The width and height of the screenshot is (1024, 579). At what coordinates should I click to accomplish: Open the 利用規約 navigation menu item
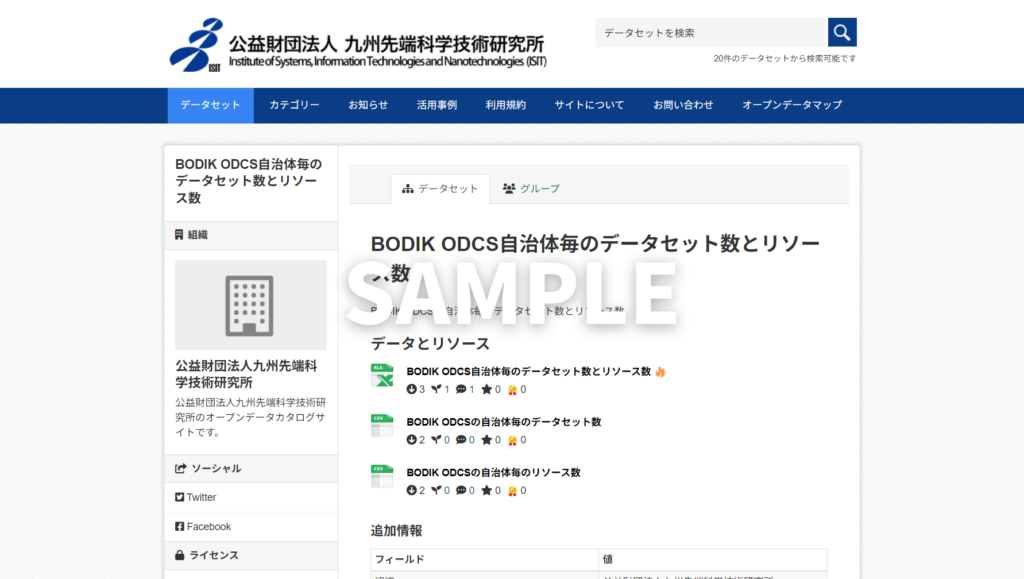point(505,105)
